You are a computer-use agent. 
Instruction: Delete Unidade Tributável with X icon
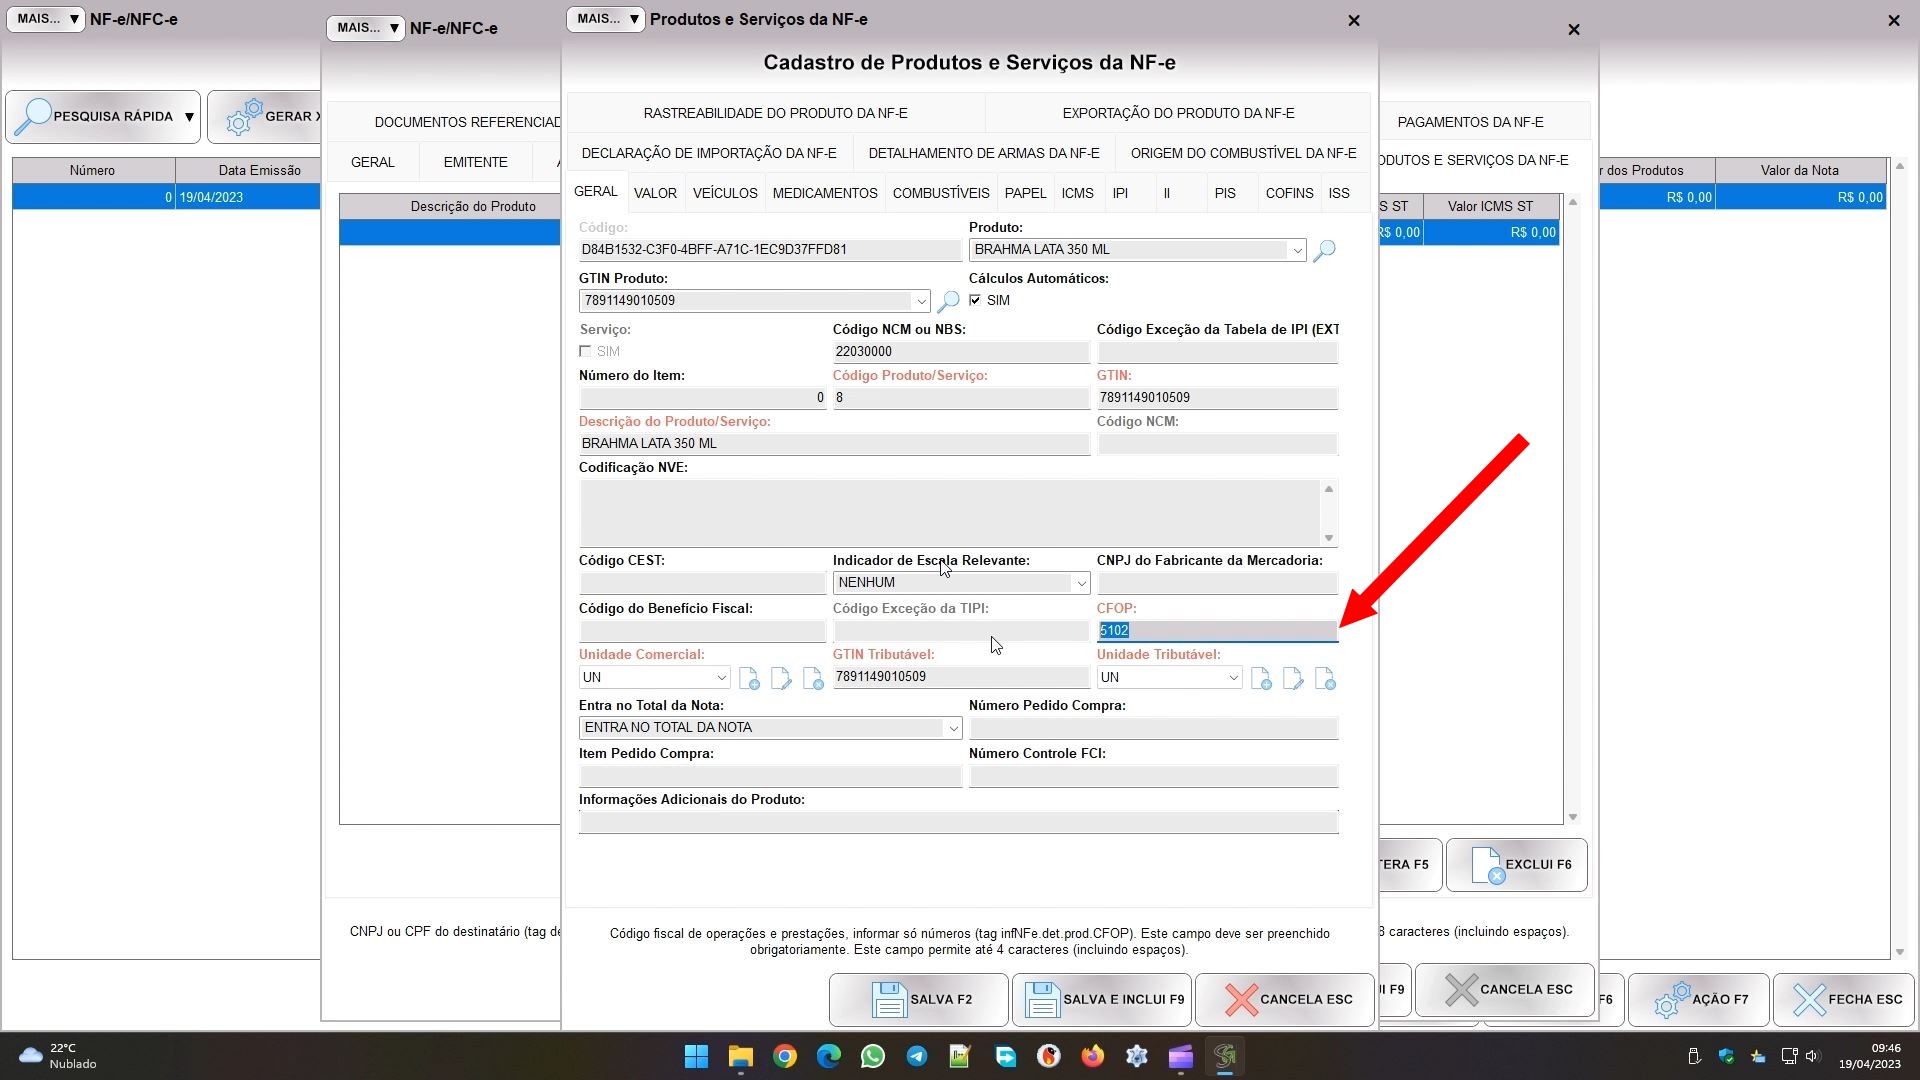(x=1325, y=679)
